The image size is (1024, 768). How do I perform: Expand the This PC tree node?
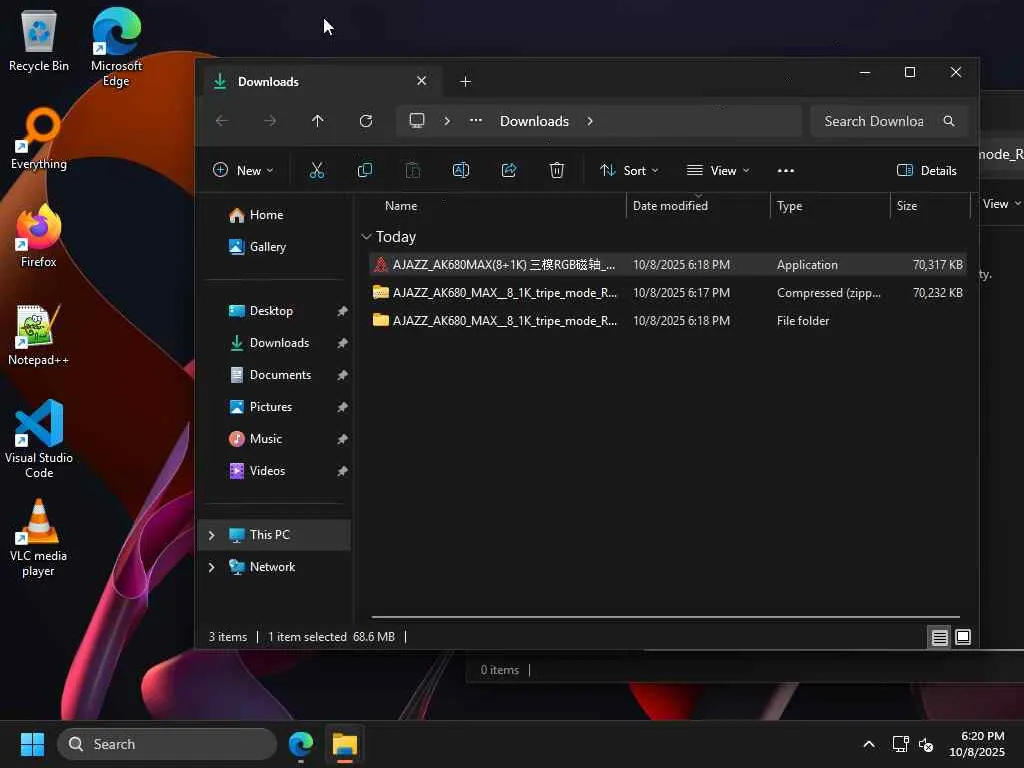click(211, 535)
